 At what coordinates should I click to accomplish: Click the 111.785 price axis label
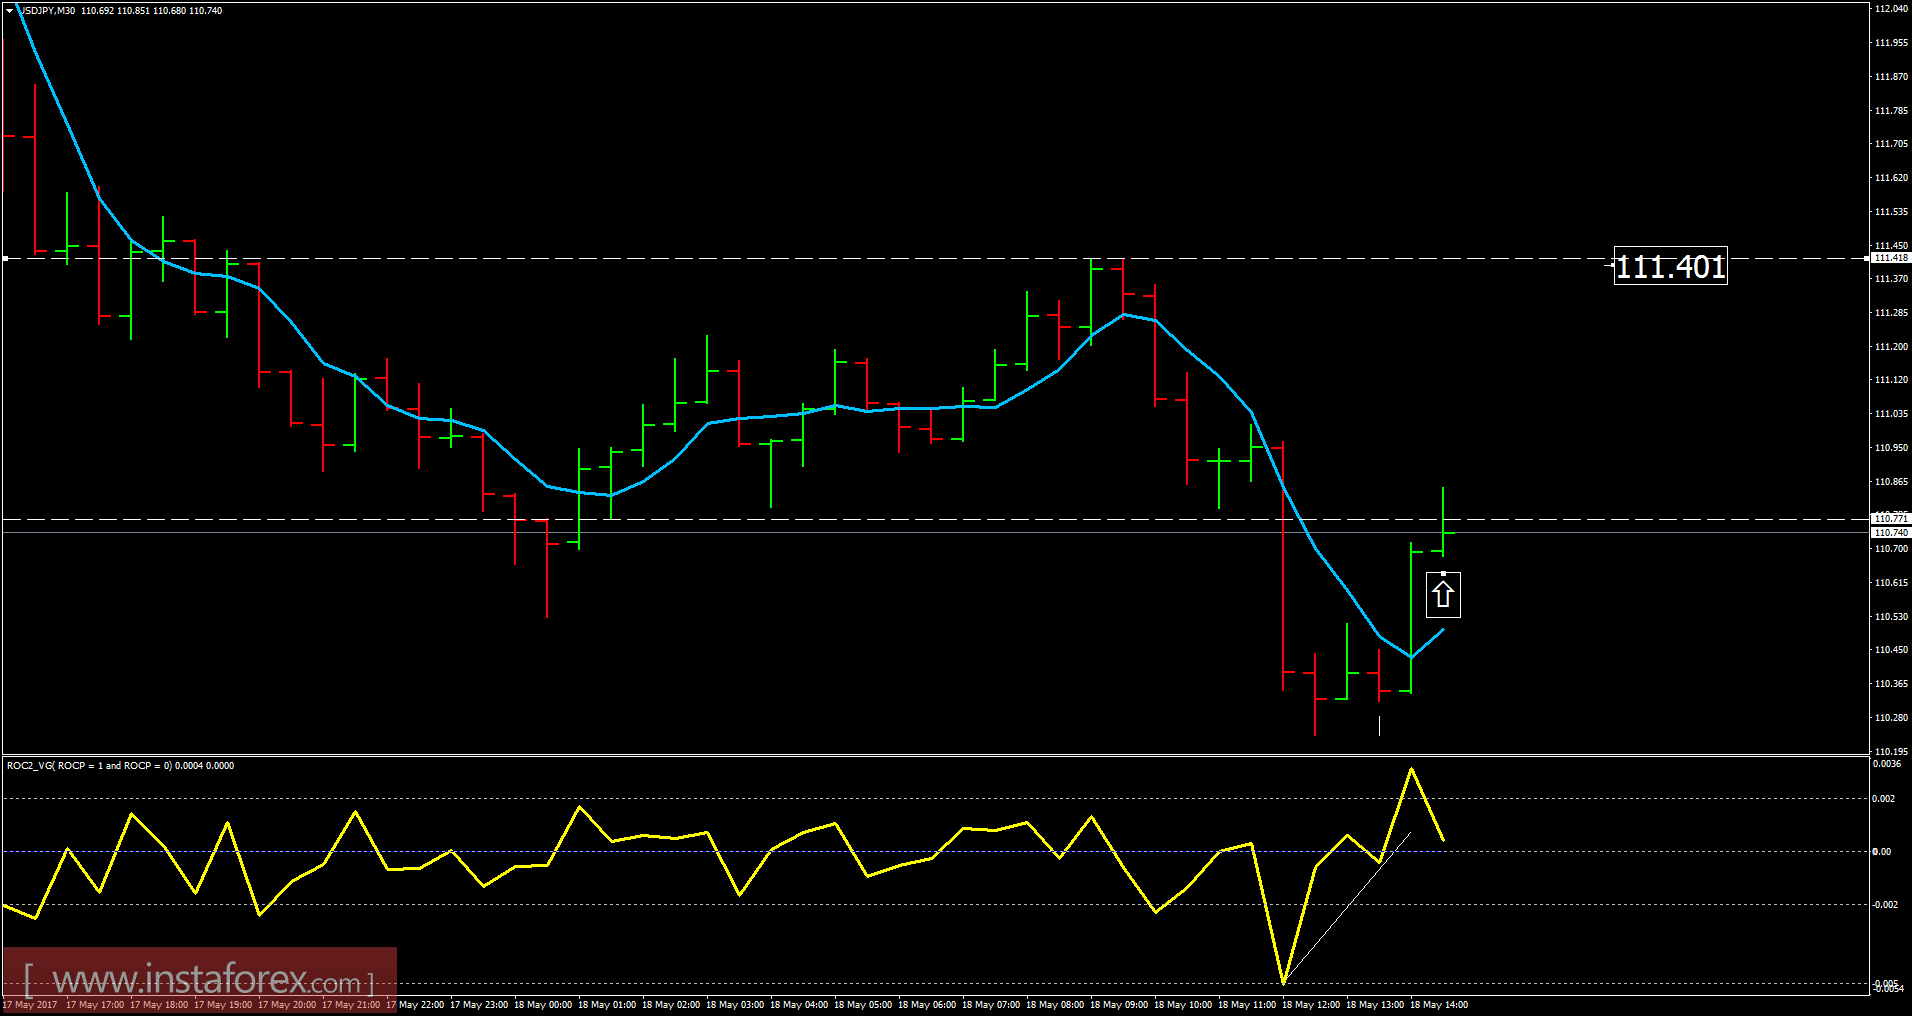[x=1891, y=111]
